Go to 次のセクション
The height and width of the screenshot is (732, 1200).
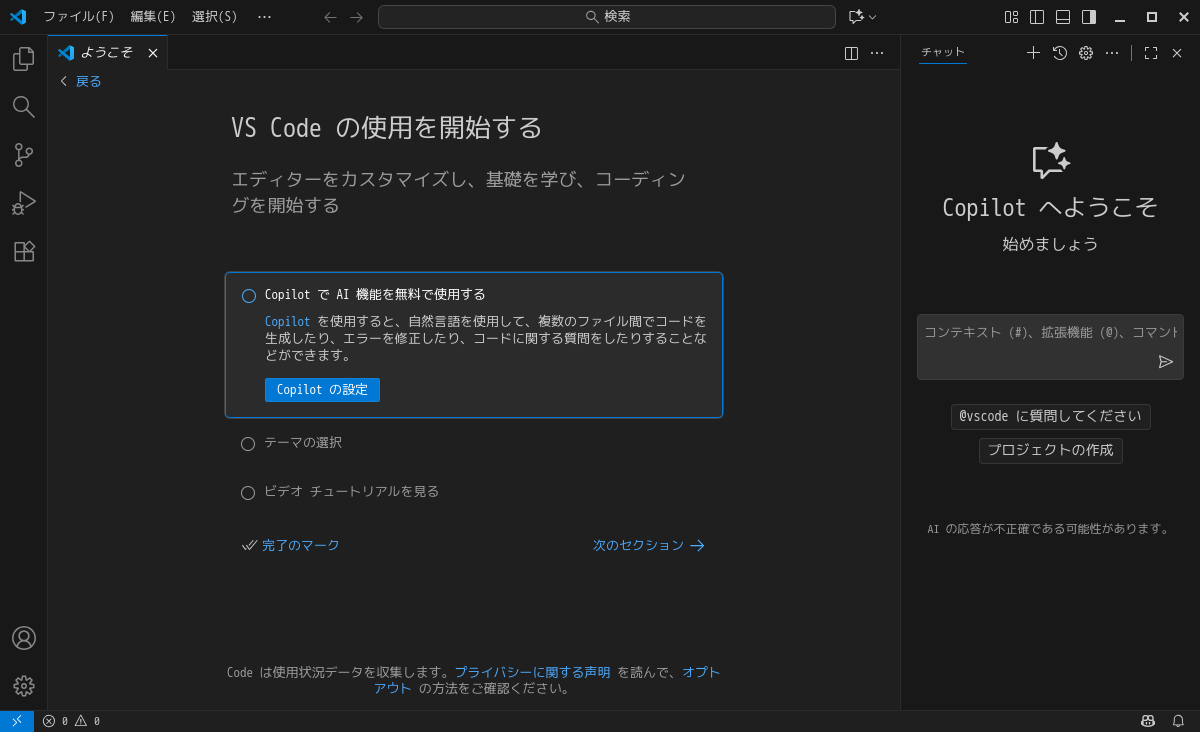[649, 545]
